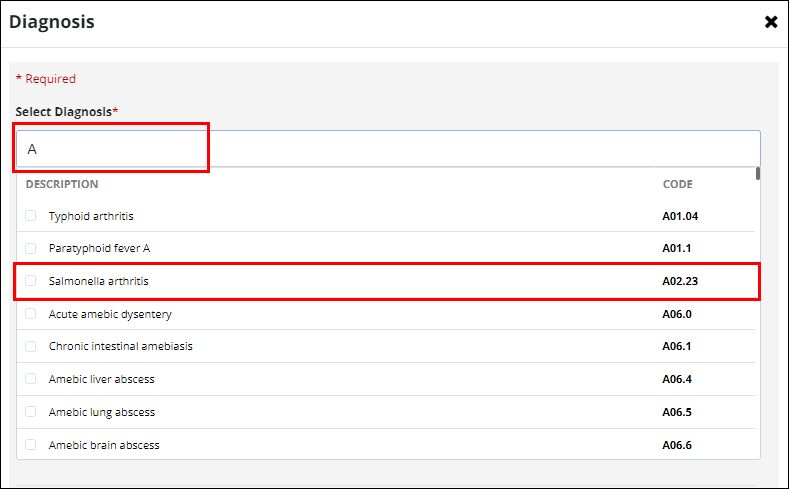Choose the code A06.6 entry
The height and width of the screenshot is (489, 789).
pyautogui.click(x=677, y=445)
